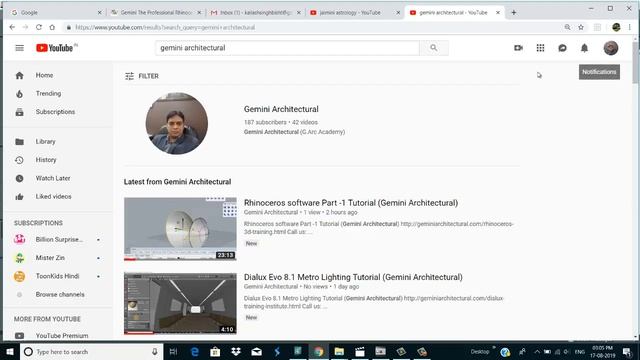This screenshot has width=640, height=360.
Task: Click the Home sidebar icon
Action: (19, 76)
